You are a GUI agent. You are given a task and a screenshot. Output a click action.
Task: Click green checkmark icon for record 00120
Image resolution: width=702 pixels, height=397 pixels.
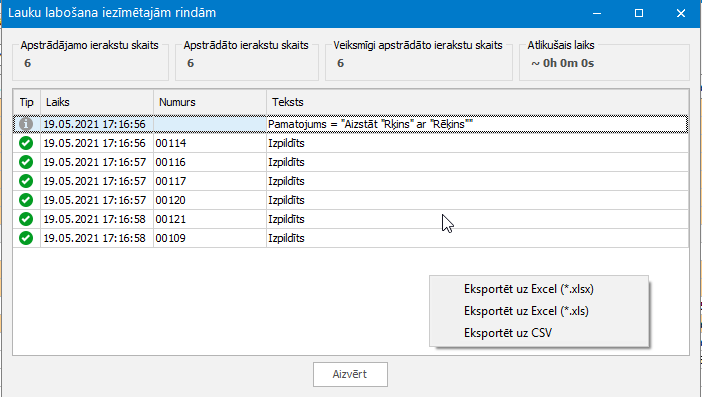coord(26,200)
